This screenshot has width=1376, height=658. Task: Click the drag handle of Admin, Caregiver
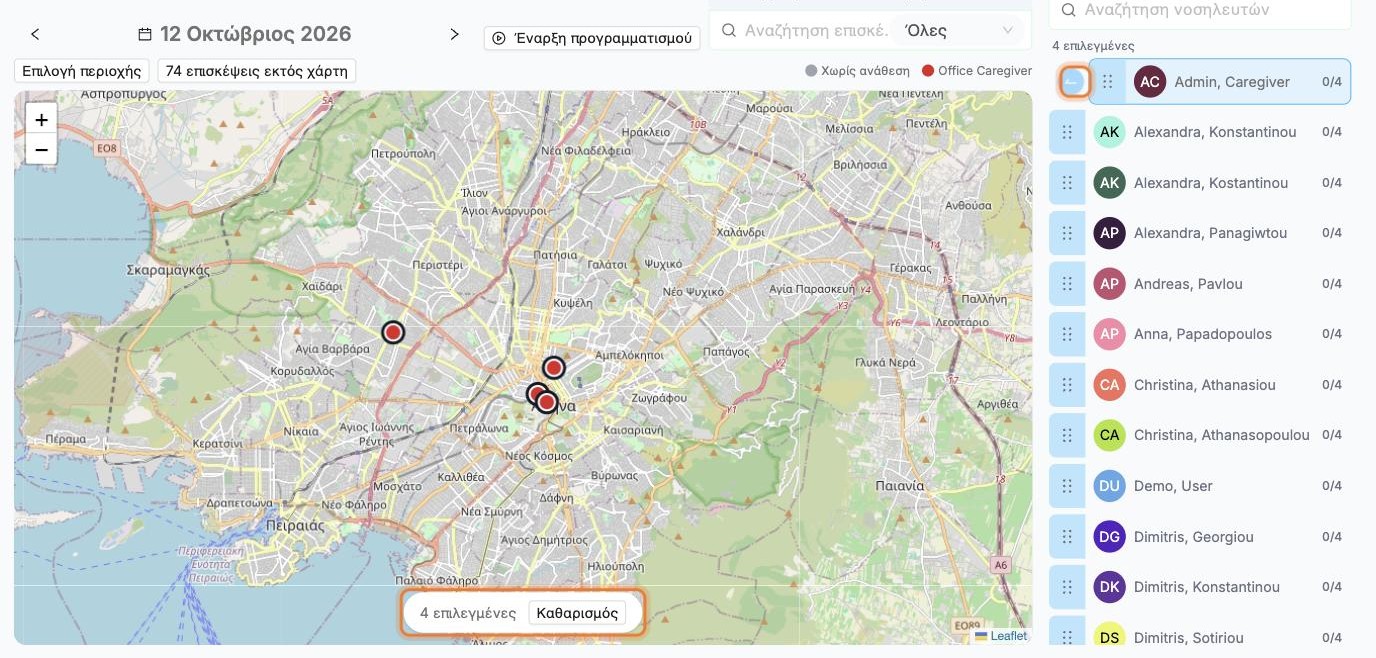pyautogui.click(x=1107, y=81)
